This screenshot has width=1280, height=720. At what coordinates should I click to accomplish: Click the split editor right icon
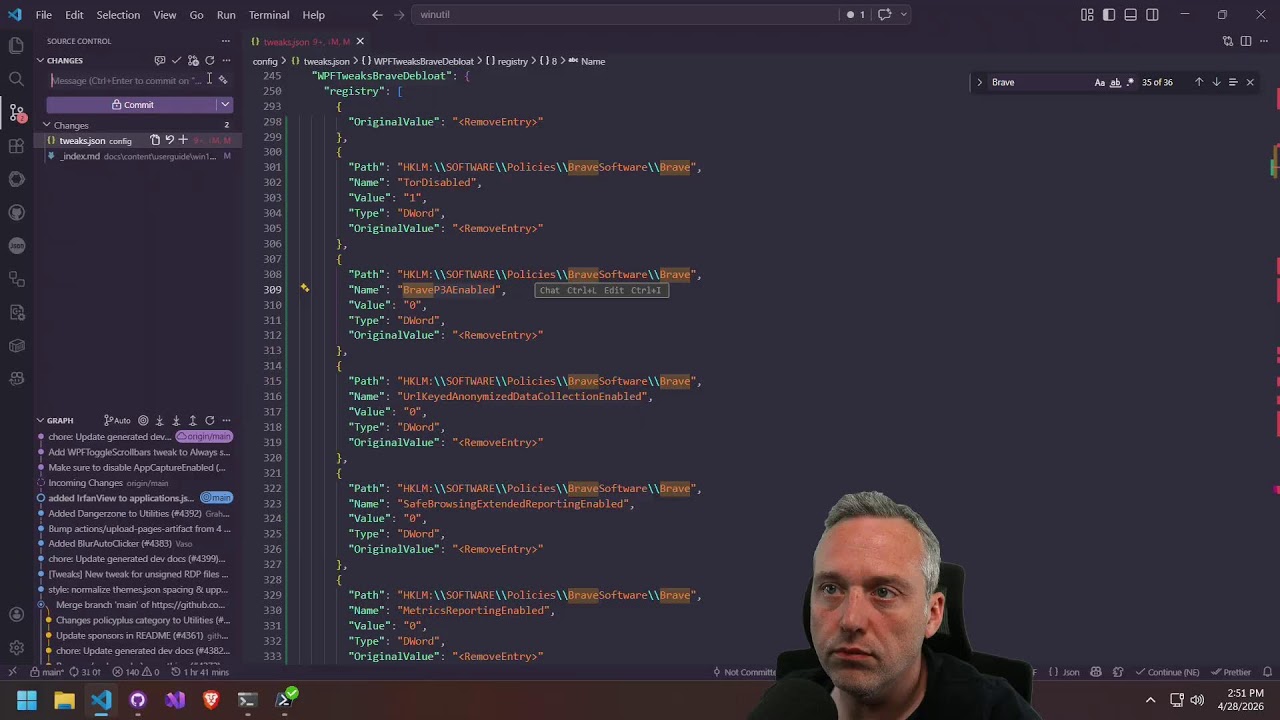pos(1246,41)
